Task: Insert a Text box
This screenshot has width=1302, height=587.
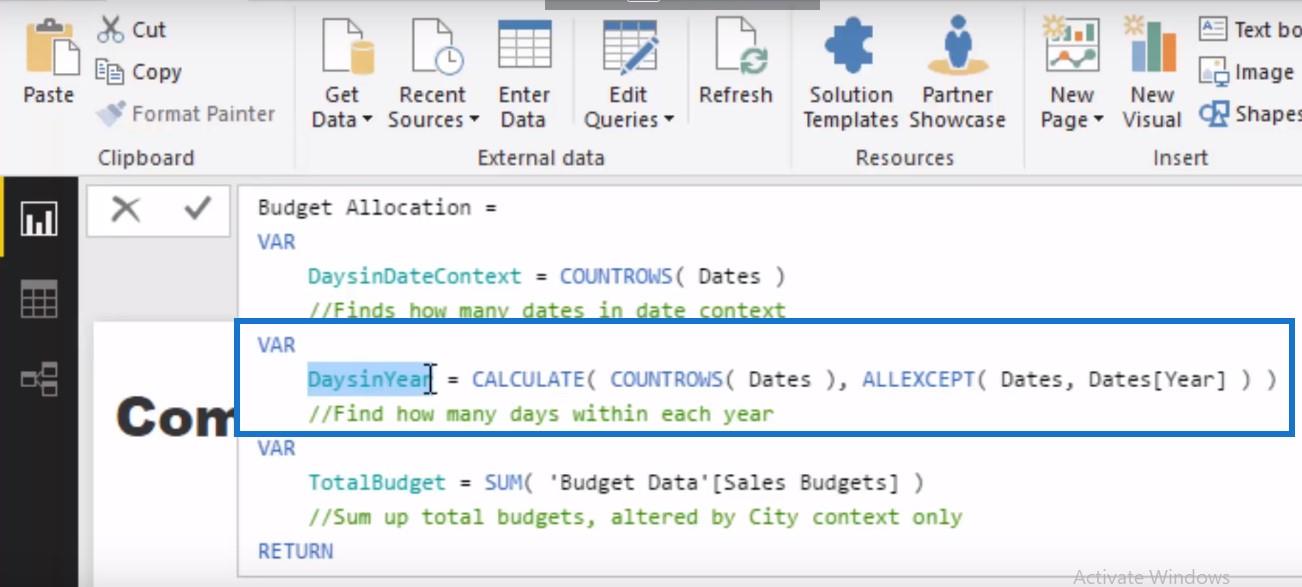Action: (x=1250, y=30)
